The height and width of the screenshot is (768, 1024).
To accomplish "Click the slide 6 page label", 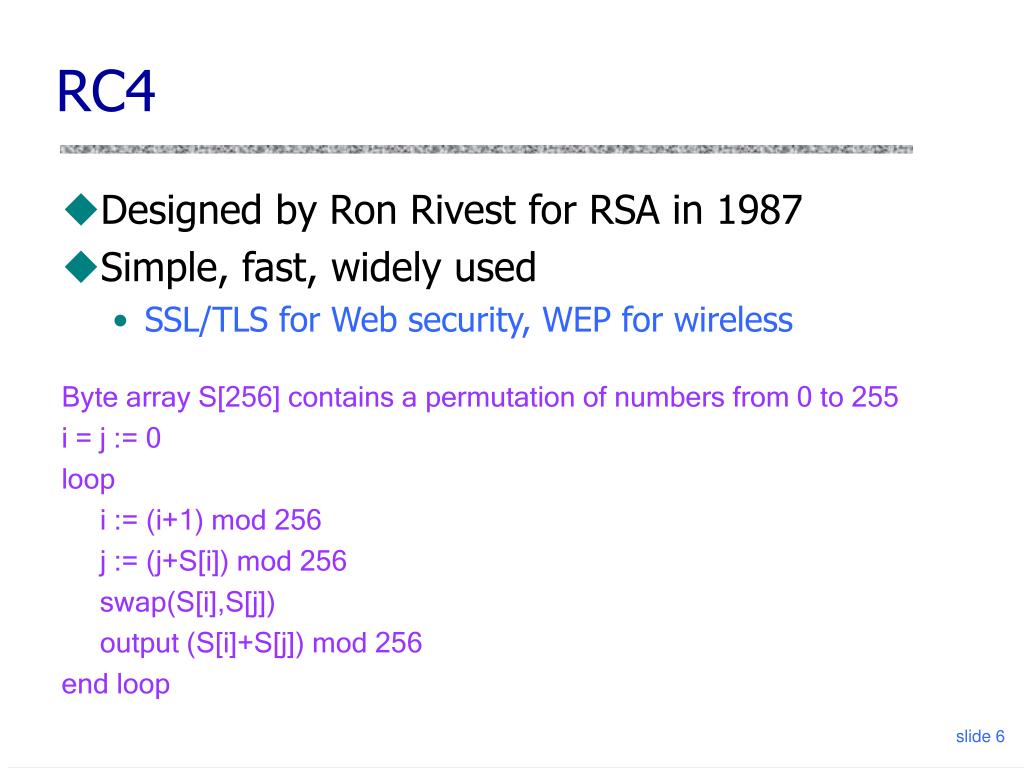I will (x=980, y=736).
